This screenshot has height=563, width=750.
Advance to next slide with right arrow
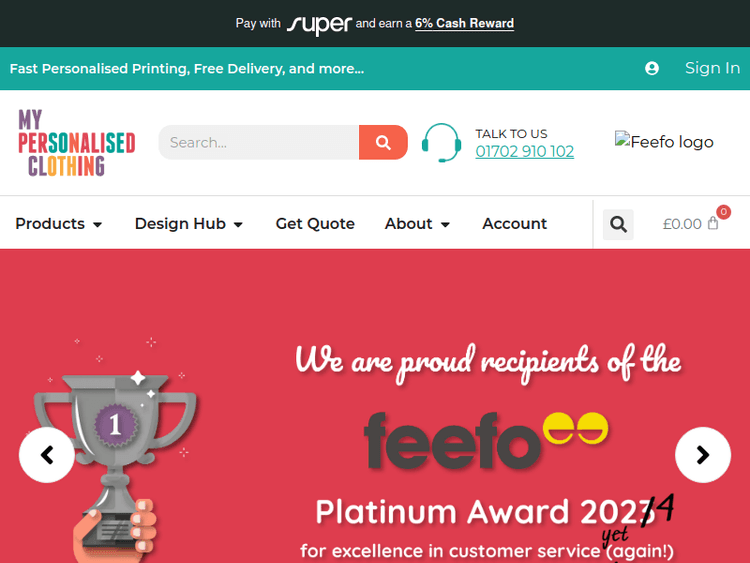702,455
